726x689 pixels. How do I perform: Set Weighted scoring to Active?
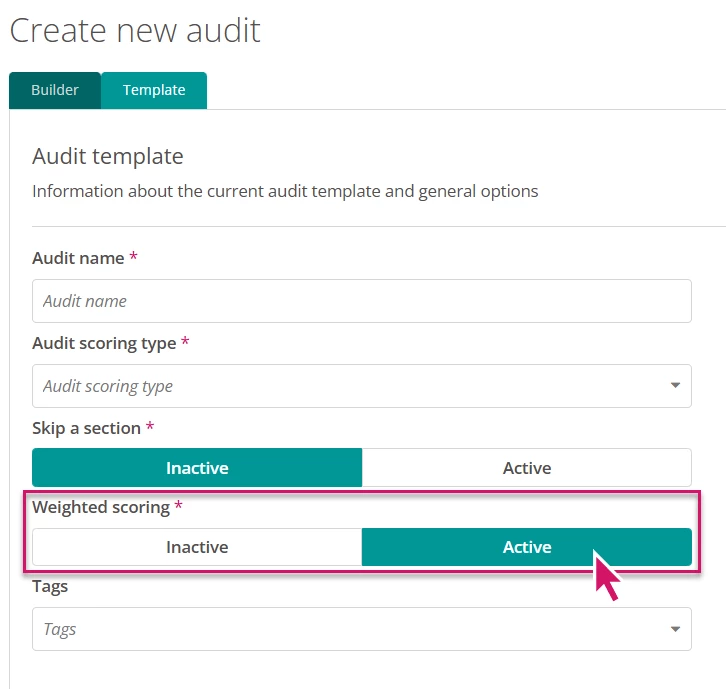[x=527, y=547]
